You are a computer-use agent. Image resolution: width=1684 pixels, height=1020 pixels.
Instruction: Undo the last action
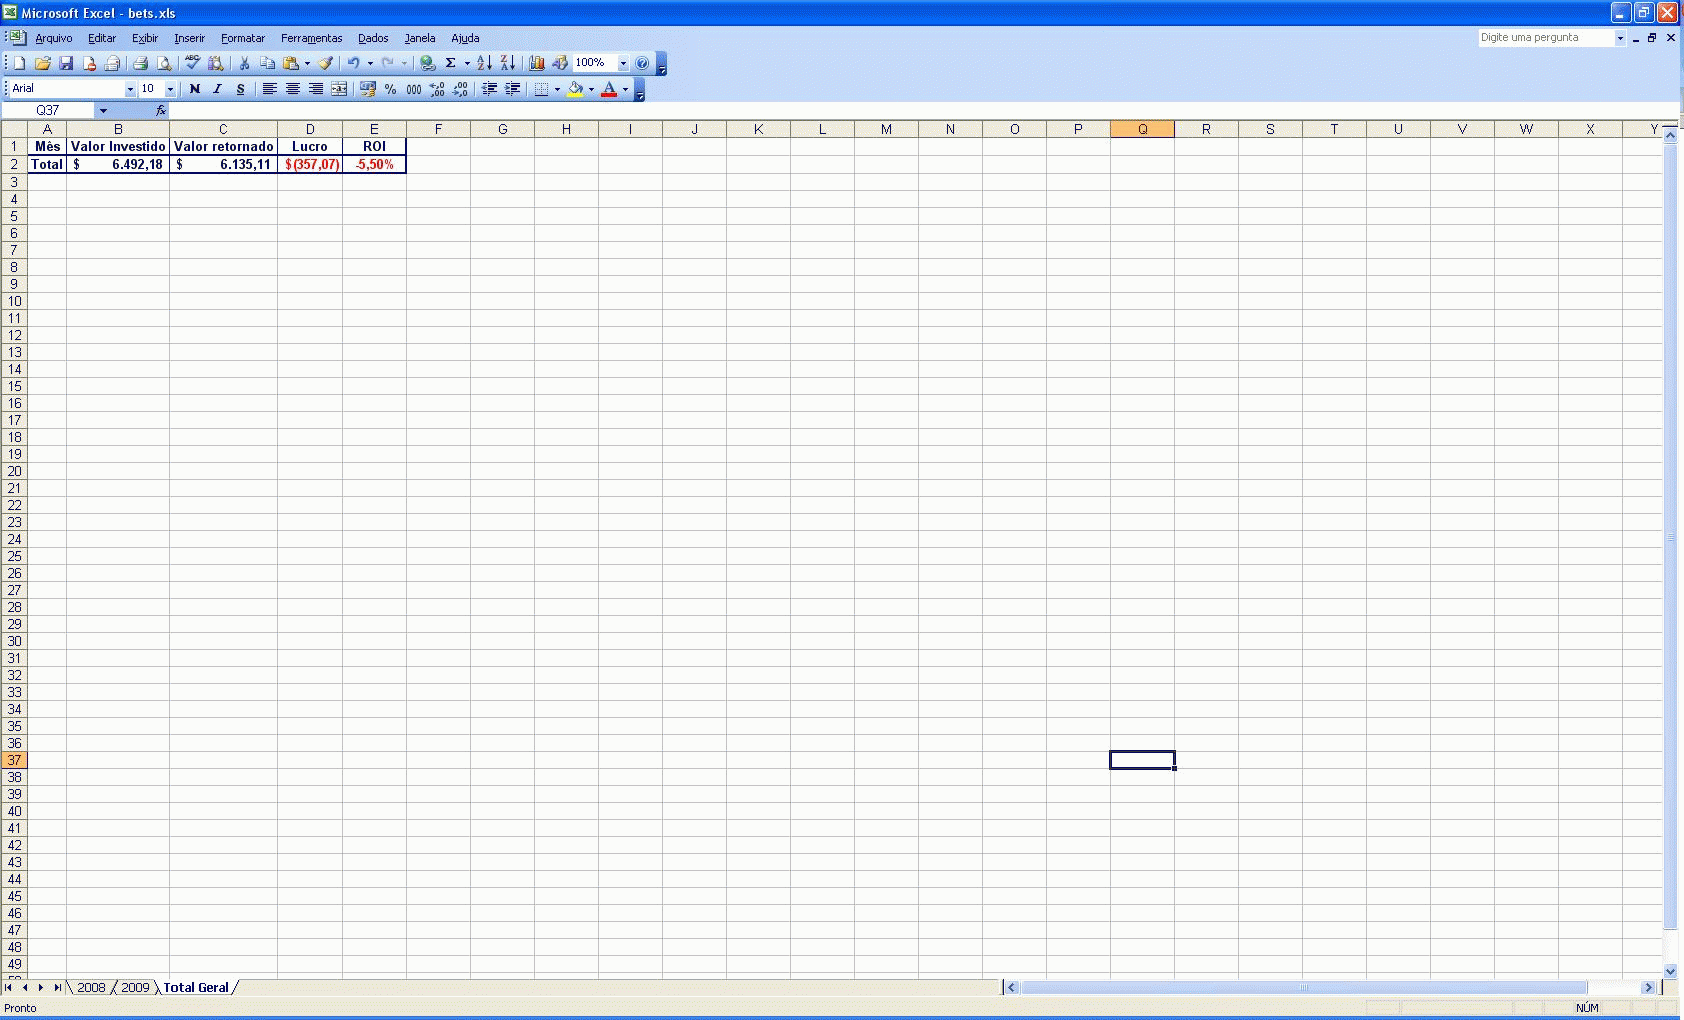353,63
